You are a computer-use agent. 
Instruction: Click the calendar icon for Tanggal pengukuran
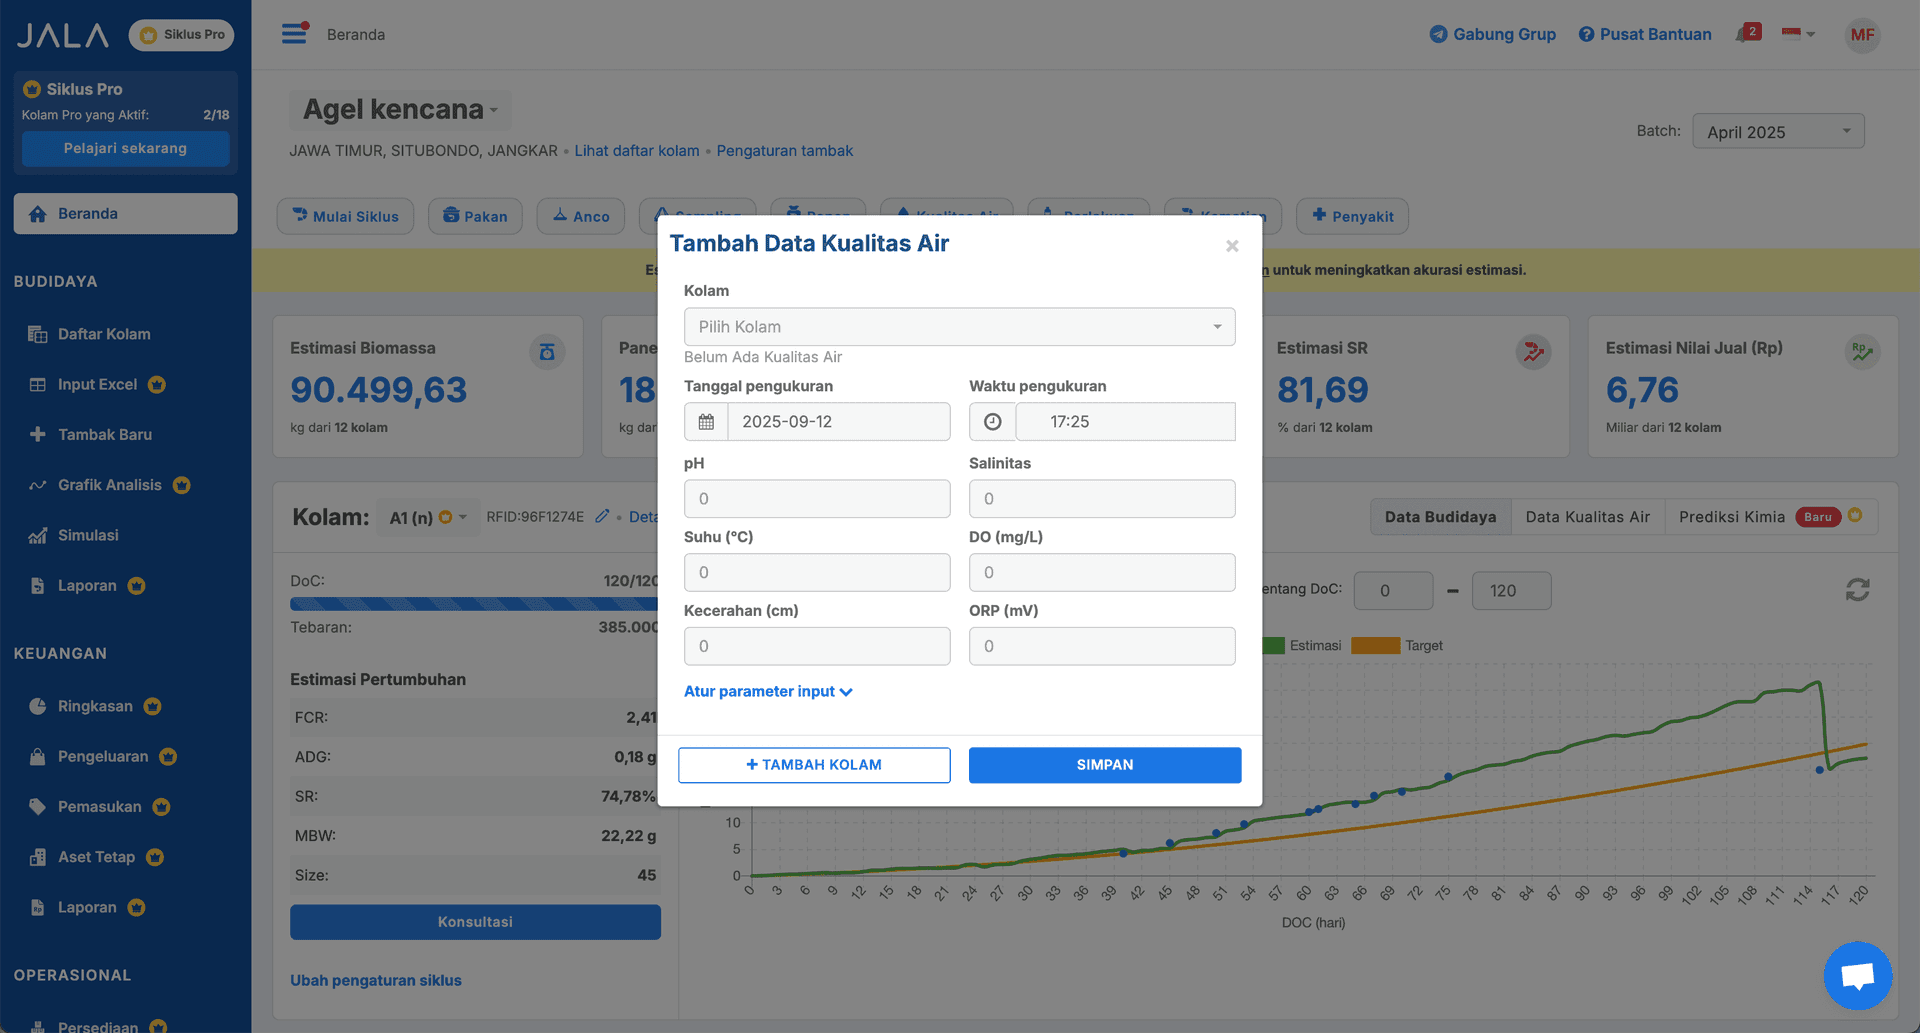click(x=706, y=422)
